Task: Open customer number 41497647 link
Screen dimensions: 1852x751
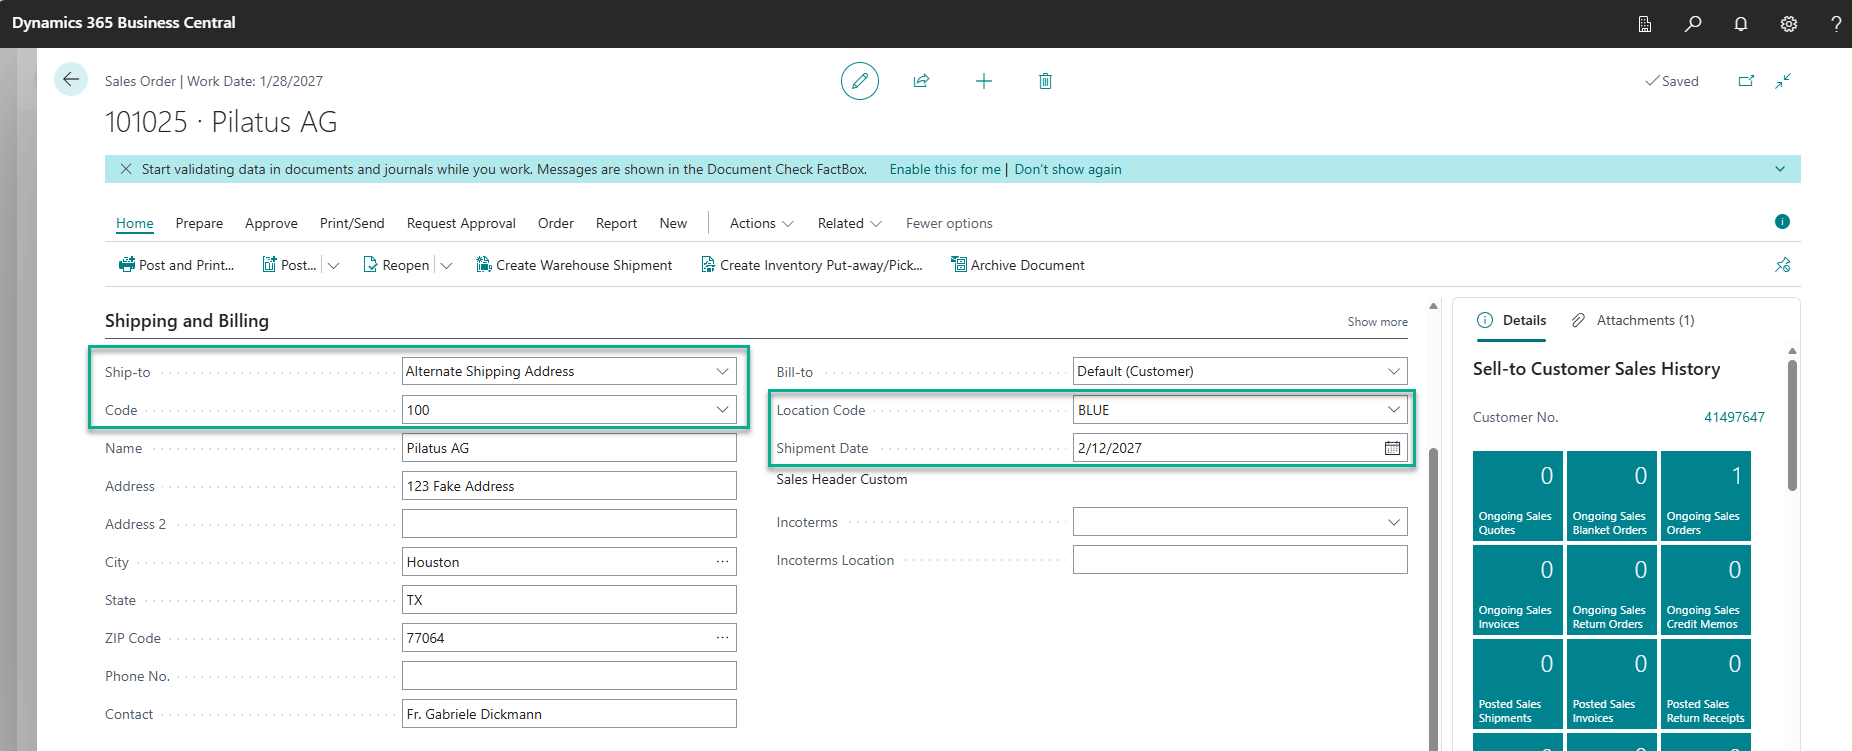Action: [x=1734, y=417]
